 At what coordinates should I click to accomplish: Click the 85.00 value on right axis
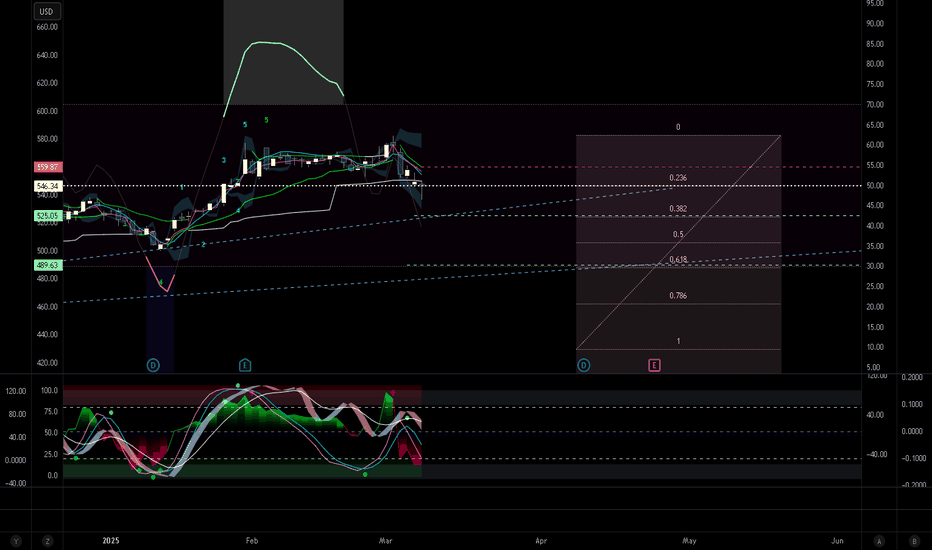pyautogui.click(x=875, y=44)
